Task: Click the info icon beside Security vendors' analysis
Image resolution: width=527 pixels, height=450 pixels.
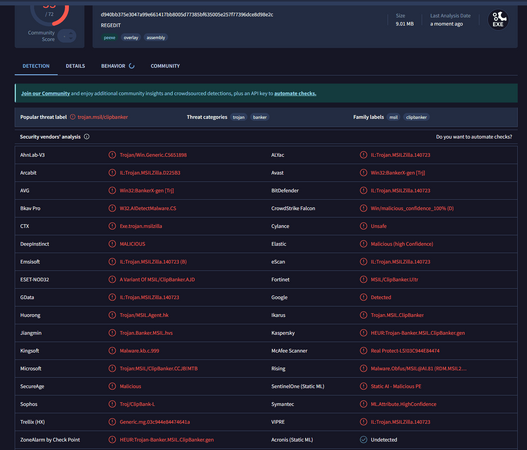Action: tap(87, 137)
